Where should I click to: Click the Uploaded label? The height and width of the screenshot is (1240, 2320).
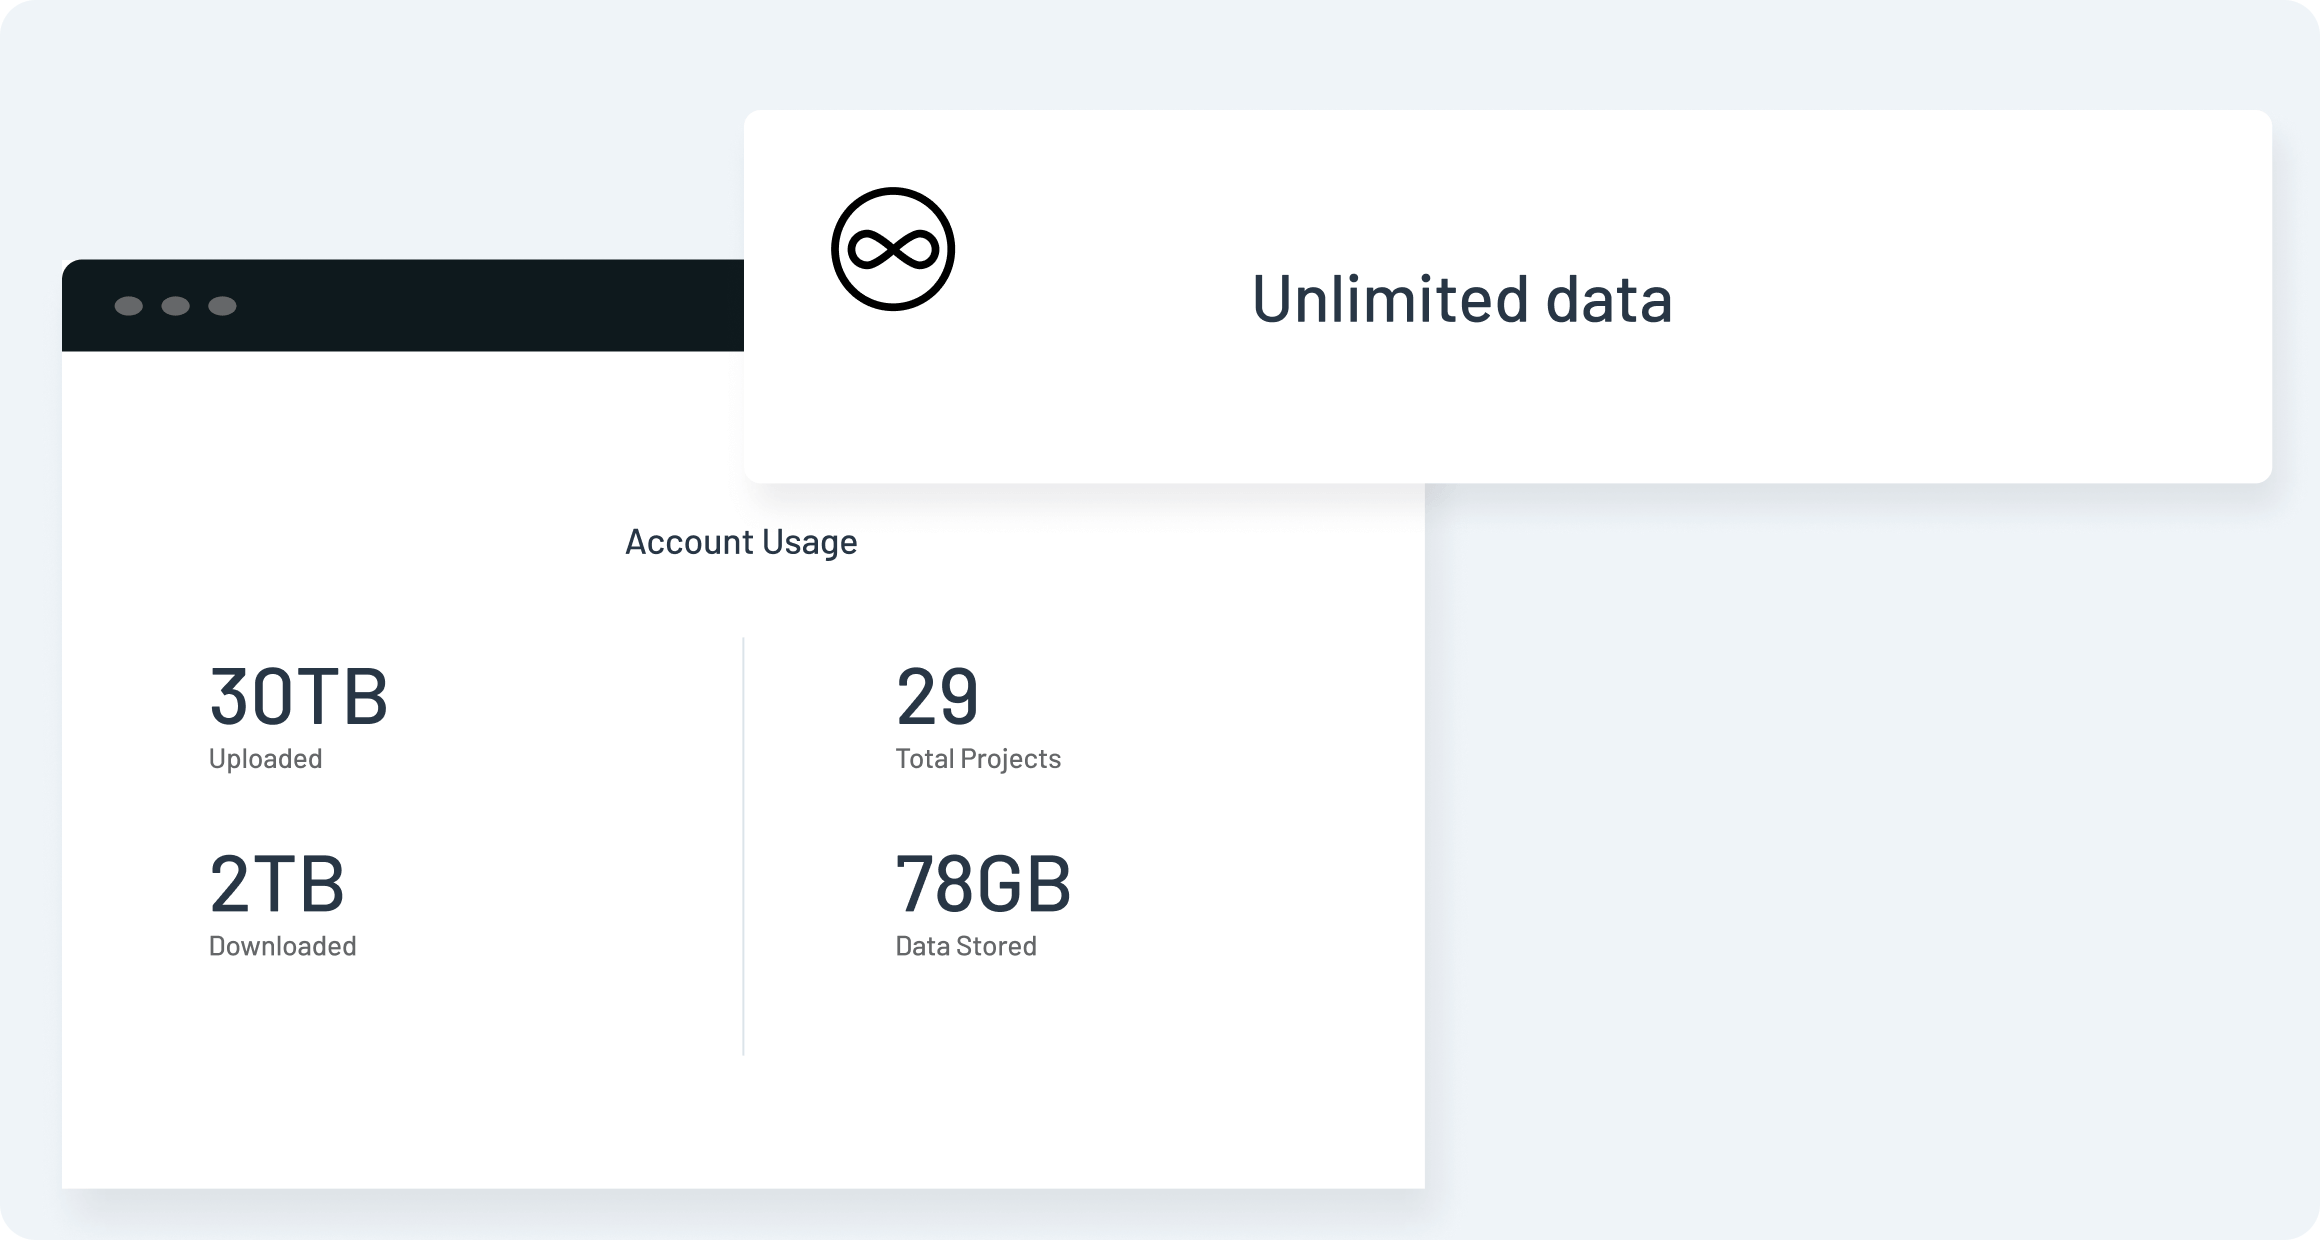click(265, 759)
